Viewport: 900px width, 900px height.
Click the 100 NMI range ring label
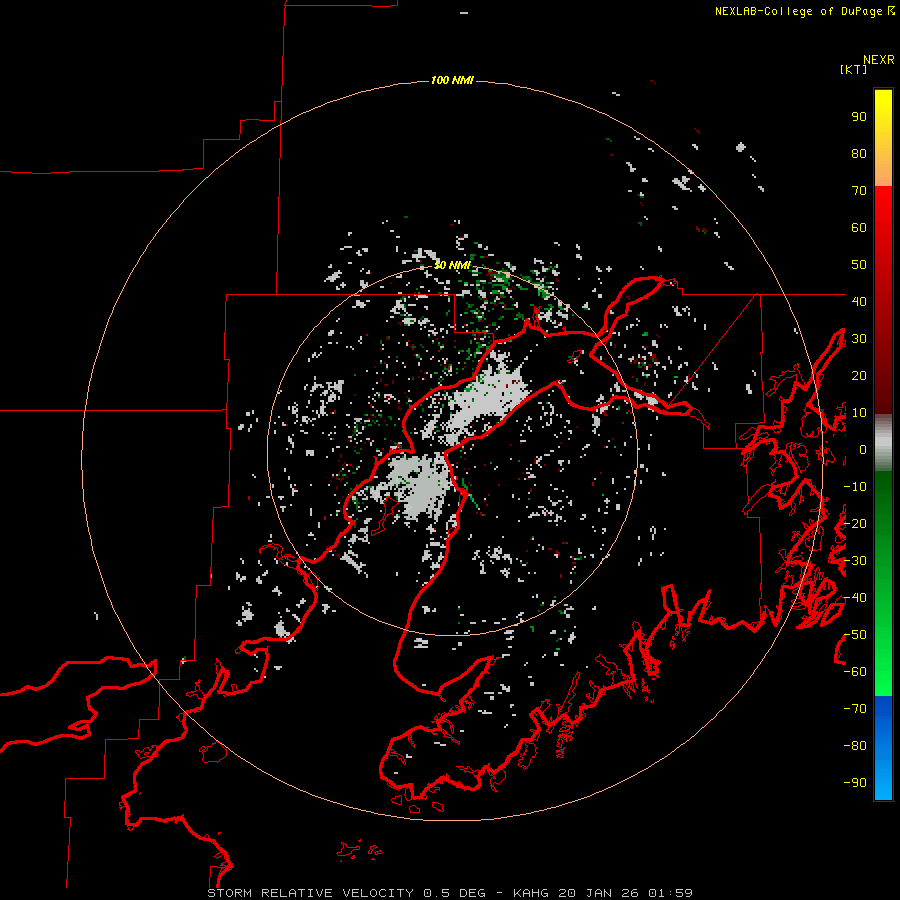click(x=452, y=80)
